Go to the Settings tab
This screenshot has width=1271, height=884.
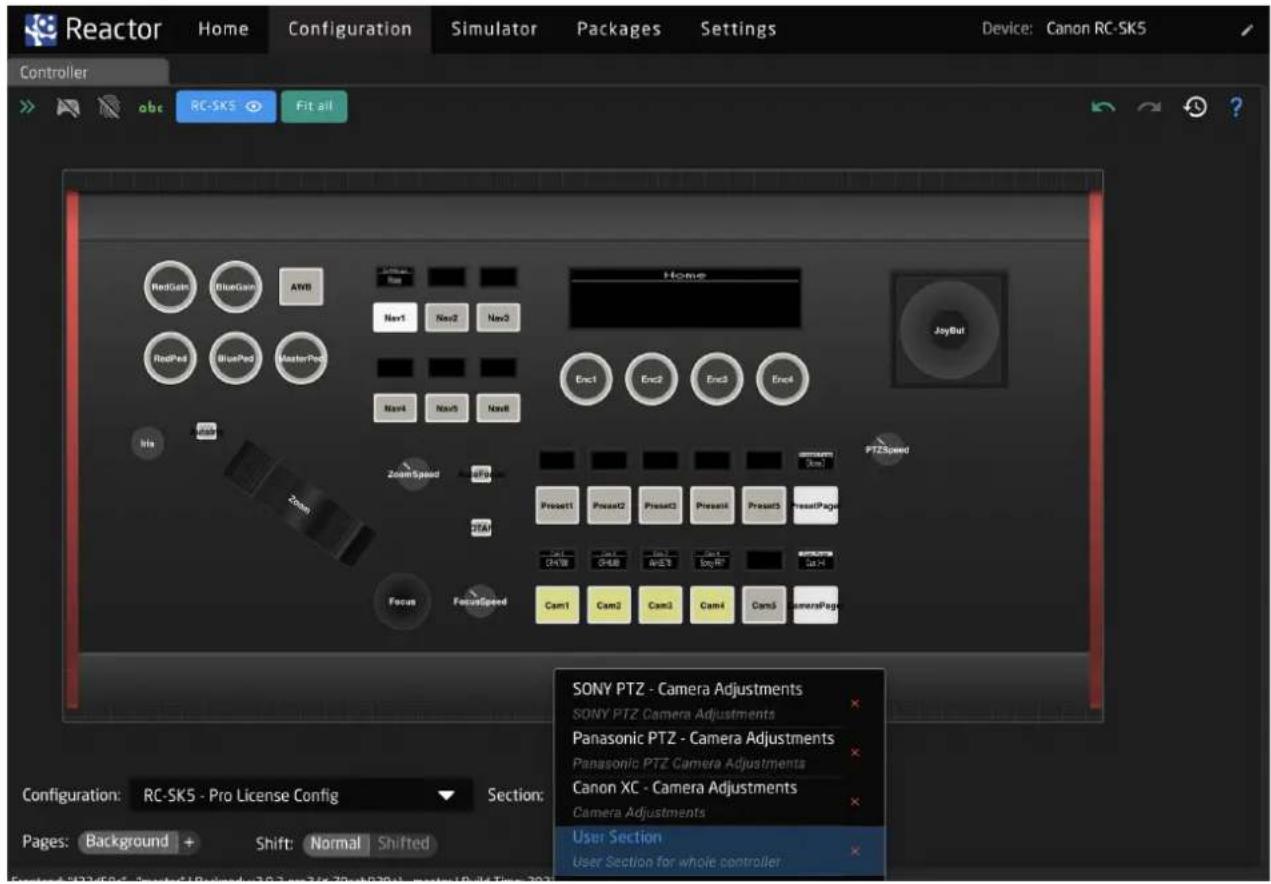[738, 29]
